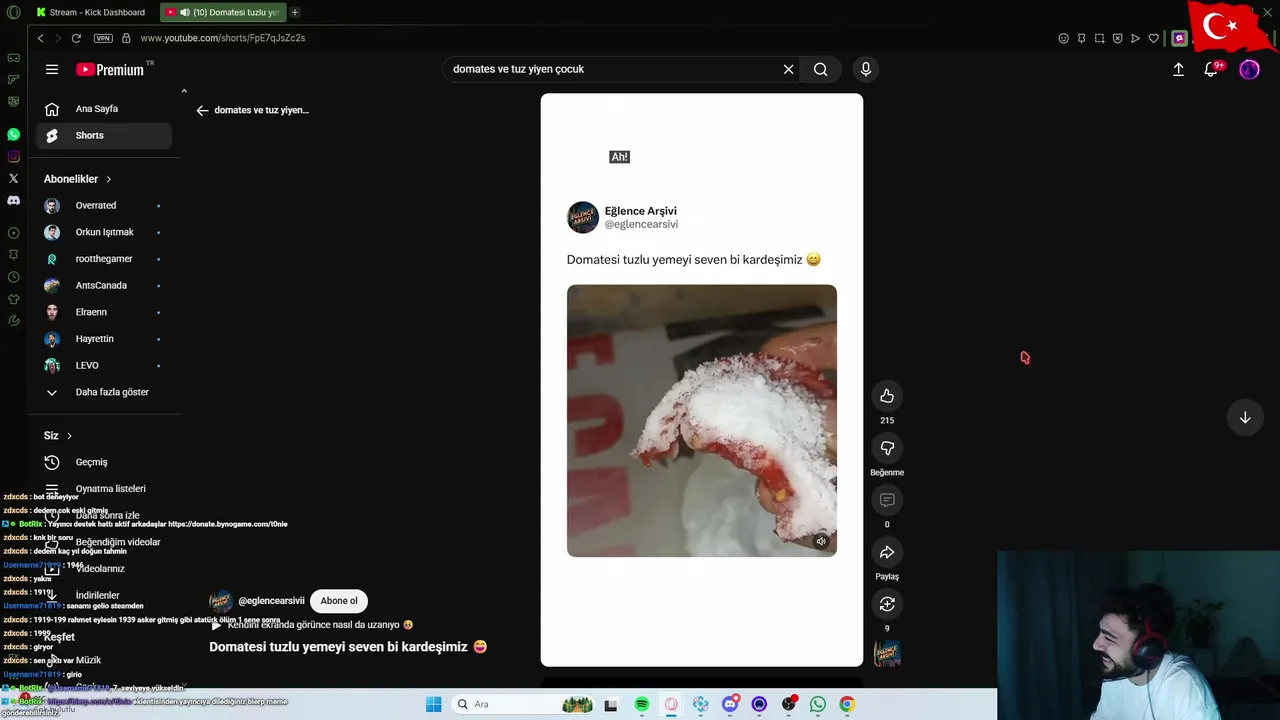Open the YouTube account avatar menu
The height and width of the screenshot is (720, 1280).
1249,69
